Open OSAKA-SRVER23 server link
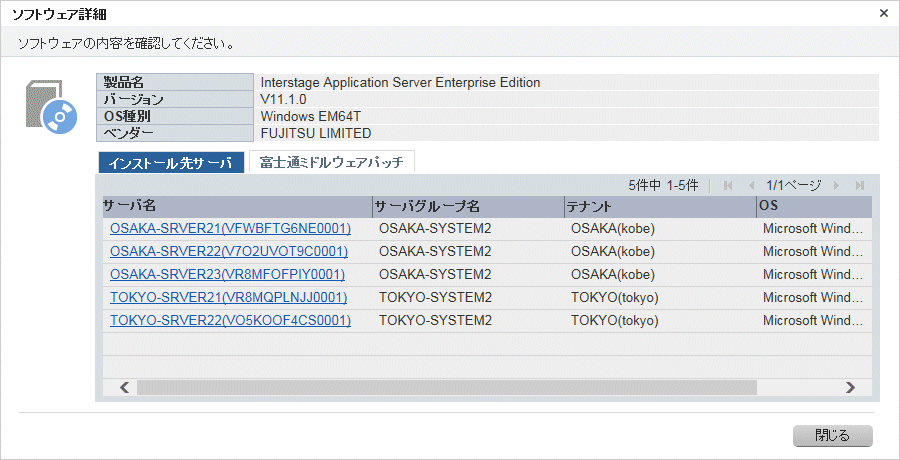Viewport: 900px width, 460px height. coord(227,275)
